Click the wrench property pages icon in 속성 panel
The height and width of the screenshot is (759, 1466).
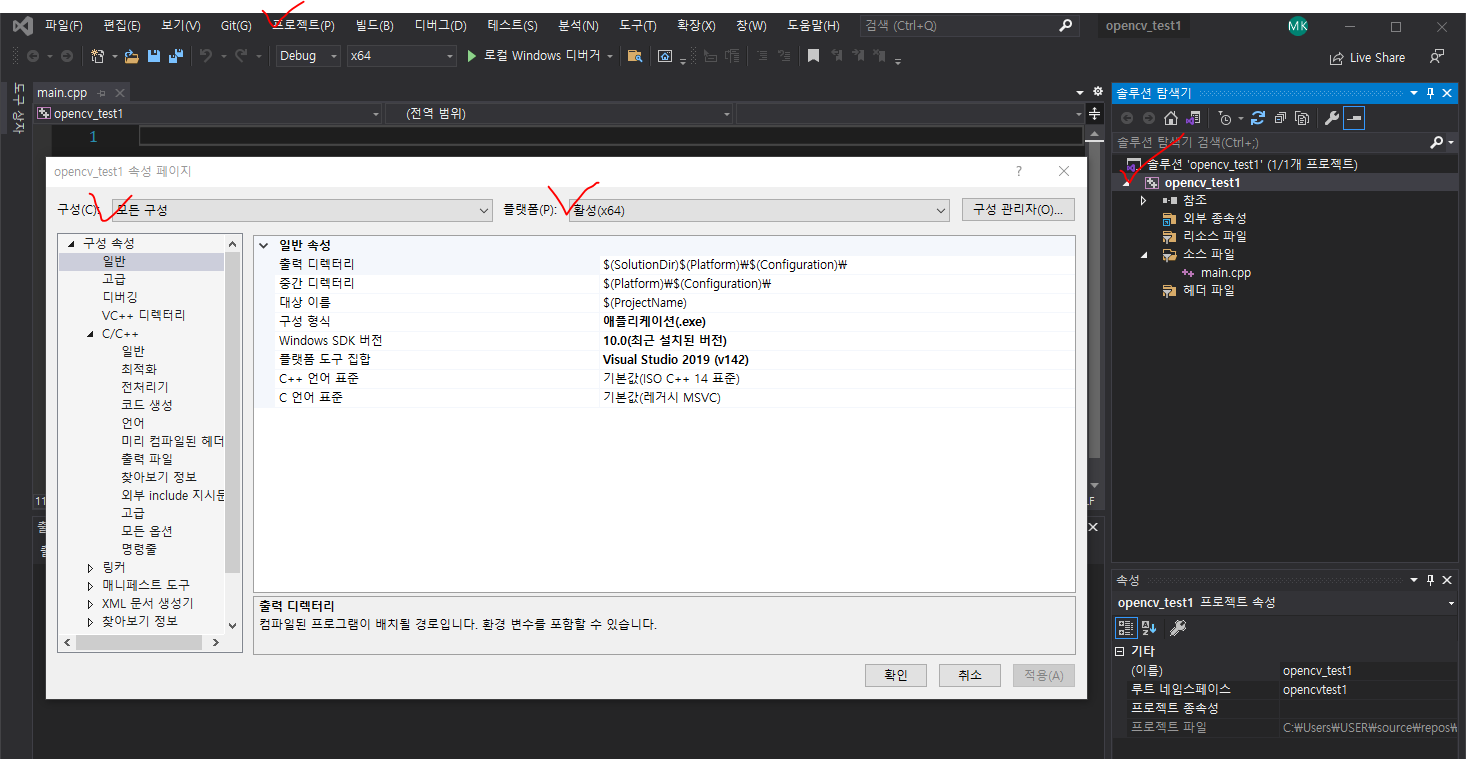pyautogui.click(x=1178, y=627)
